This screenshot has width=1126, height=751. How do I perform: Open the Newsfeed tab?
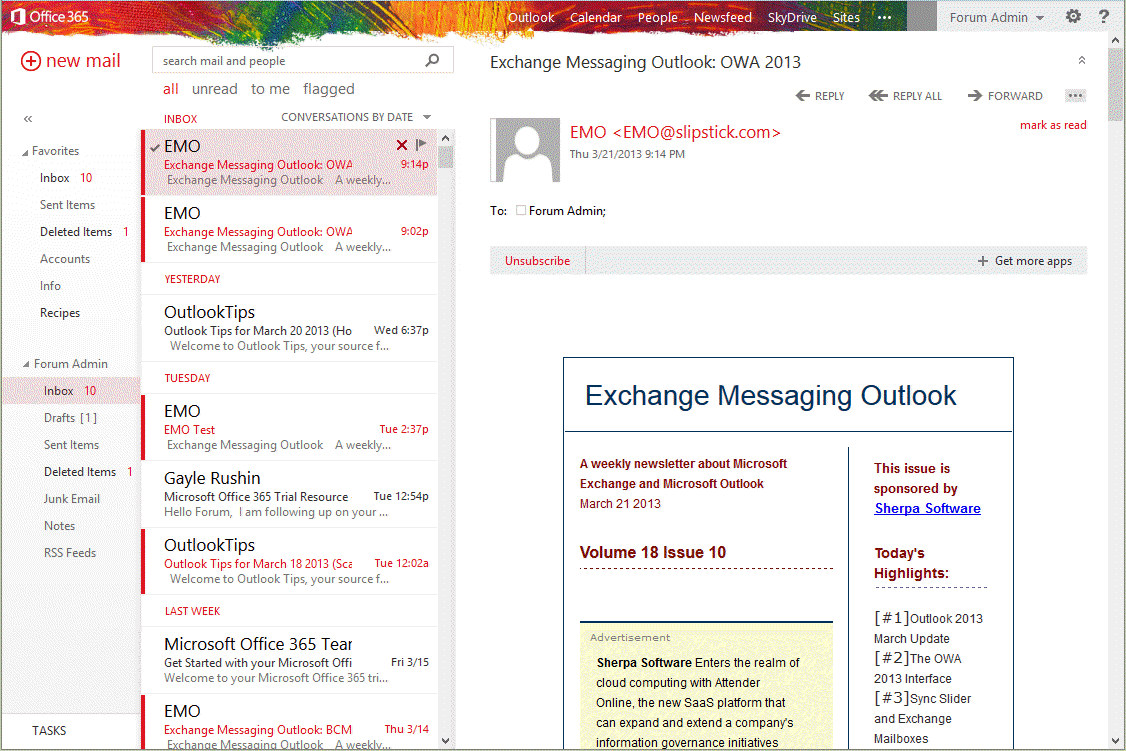point(722,17)
